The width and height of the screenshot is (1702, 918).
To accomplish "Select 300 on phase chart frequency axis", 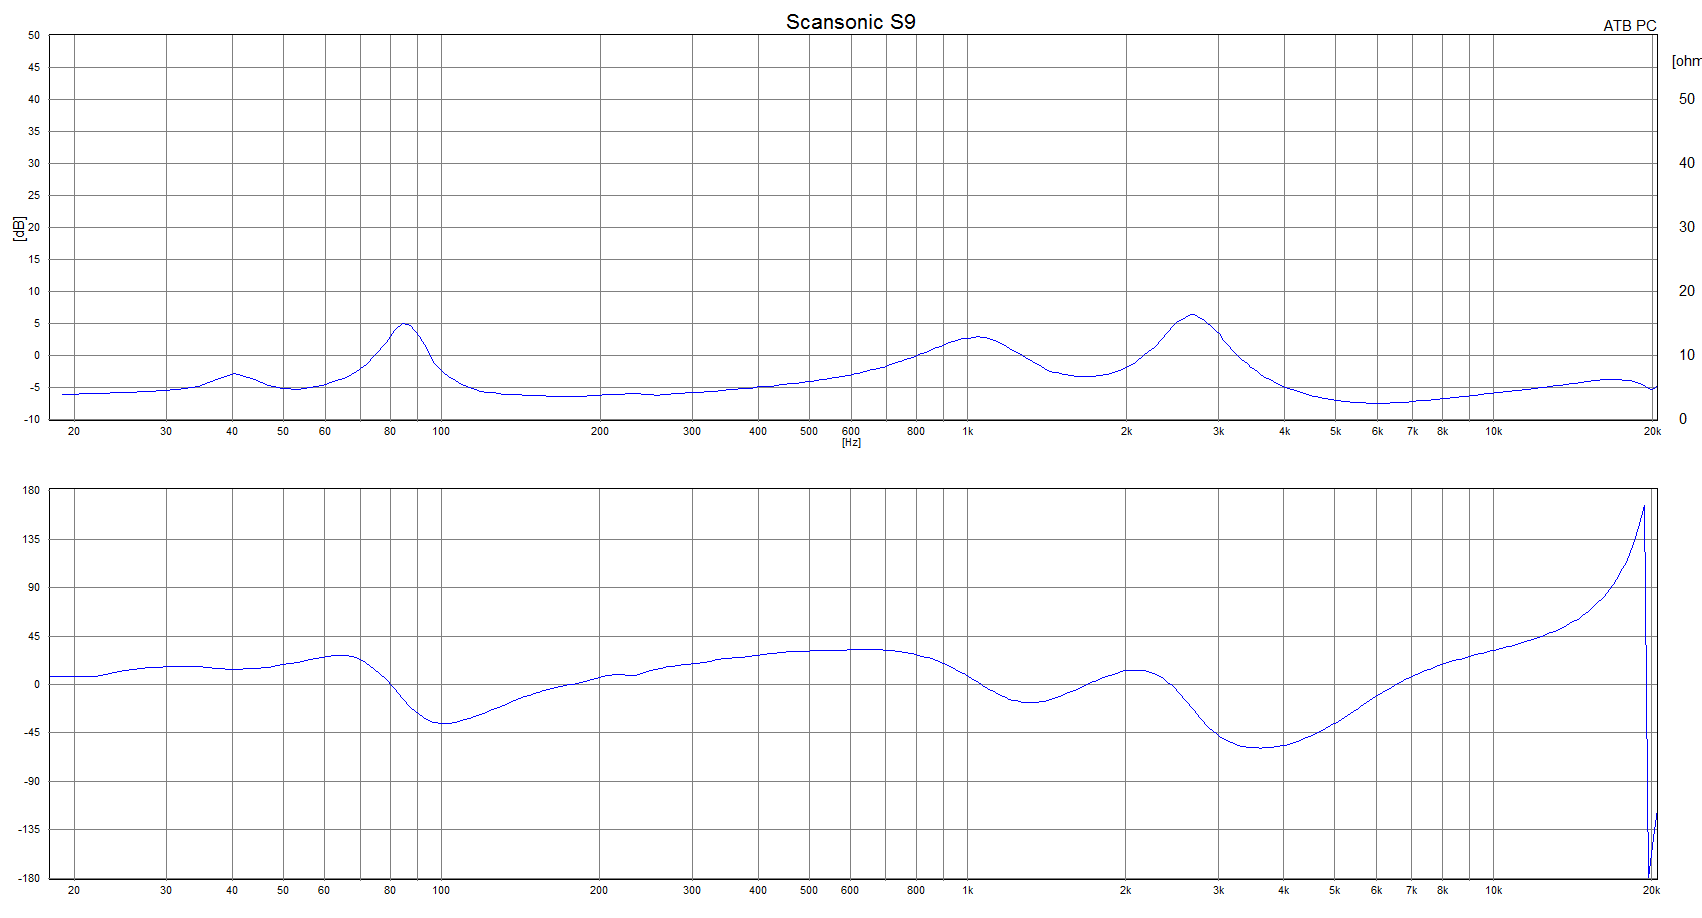I will tap(692, 891).
